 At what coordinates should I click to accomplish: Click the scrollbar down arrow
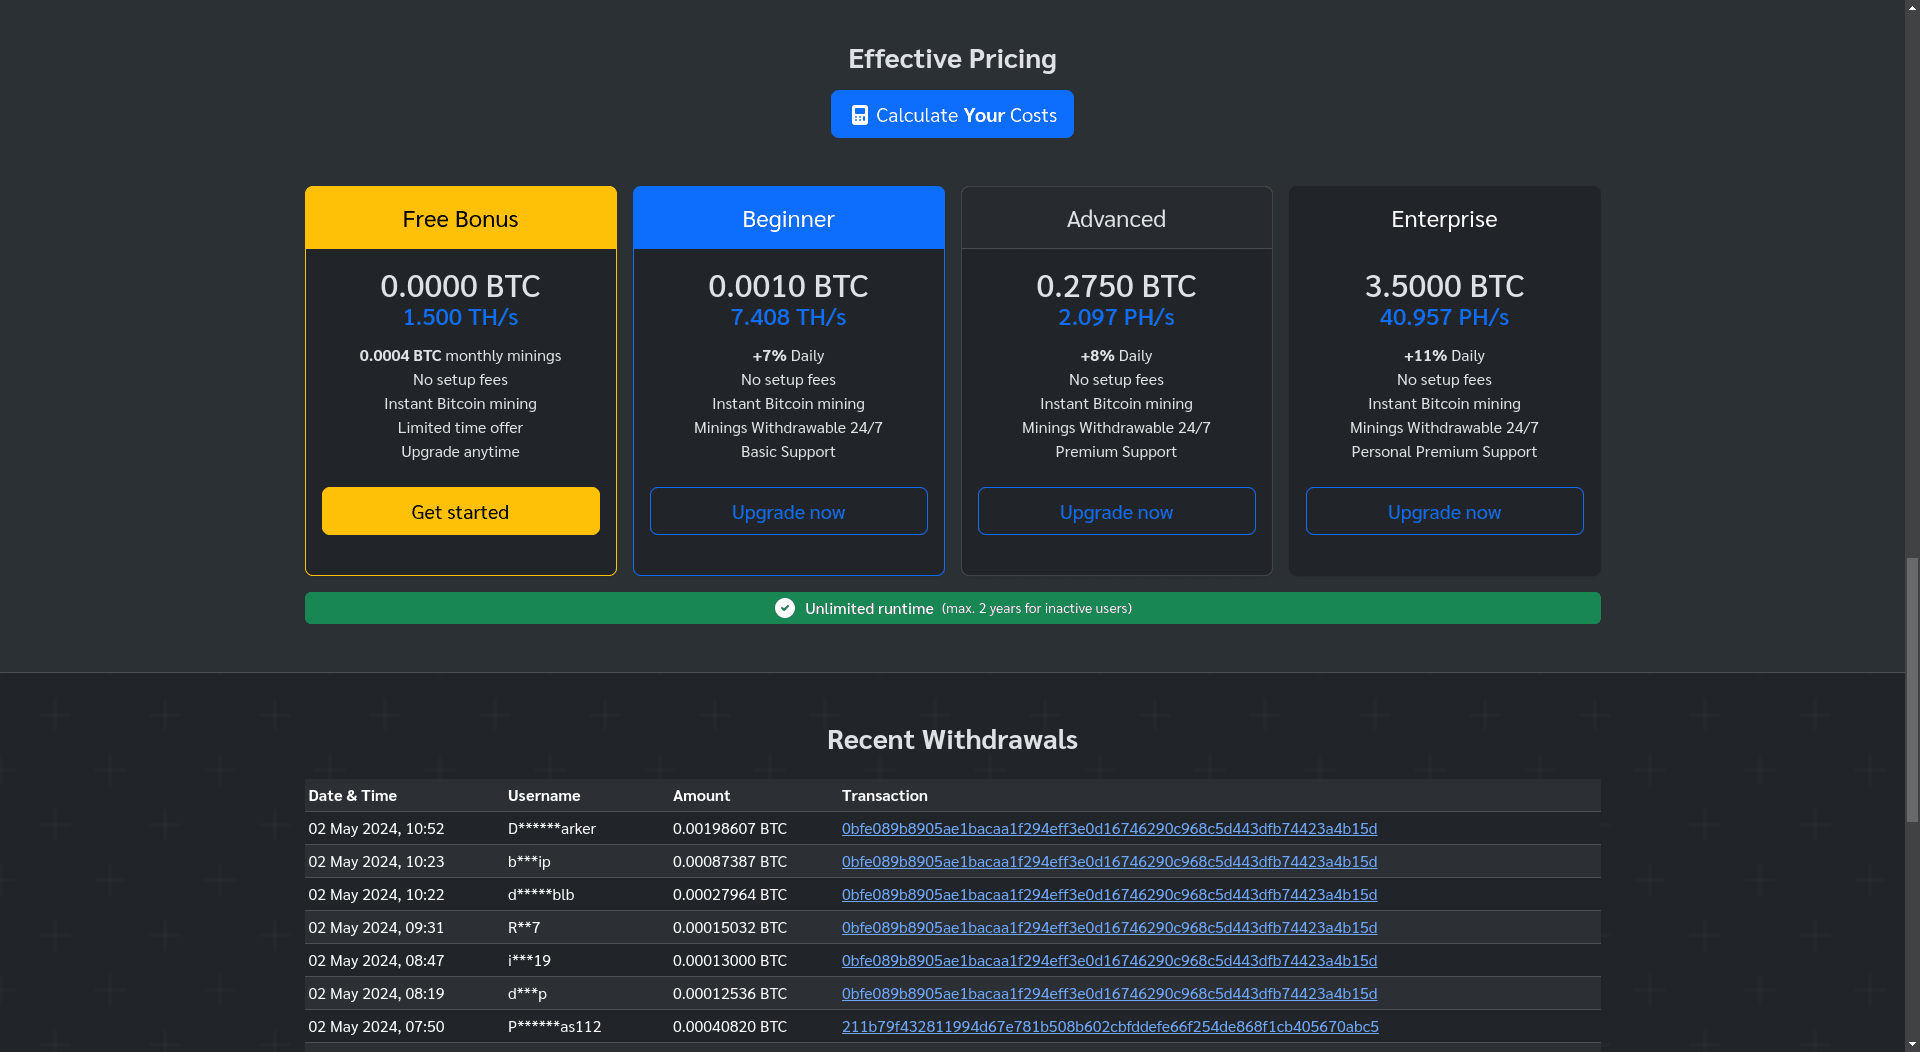click(1911, 1045)
